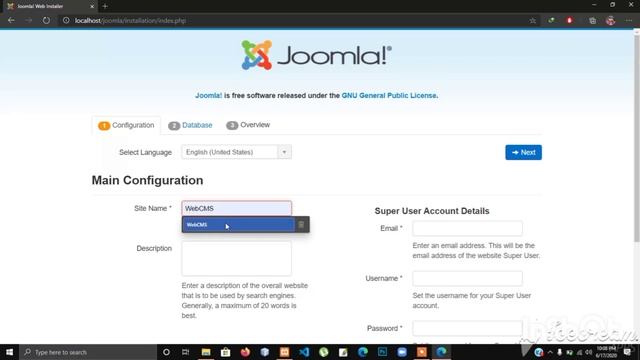Switch to the Overview step tab
Viewport: 640px width, 360px height.
pyautogui.click(x=248, y=125)
